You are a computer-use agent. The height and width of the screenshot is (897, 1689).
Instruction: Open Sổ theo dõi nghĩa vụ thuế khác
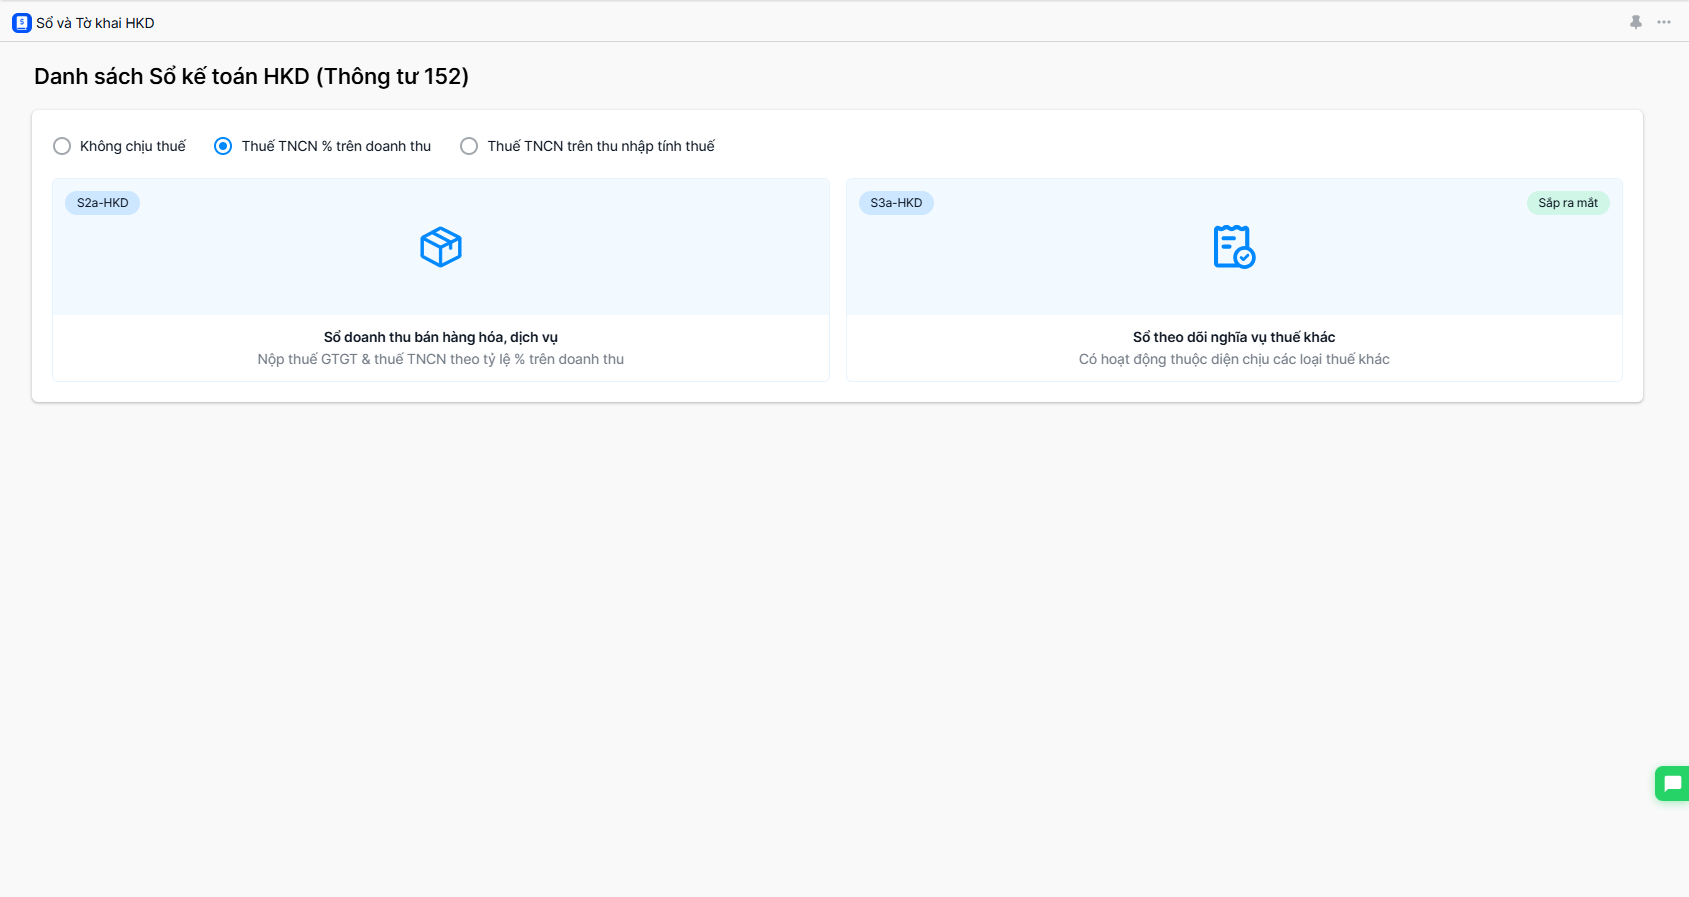coord(1234,337)
